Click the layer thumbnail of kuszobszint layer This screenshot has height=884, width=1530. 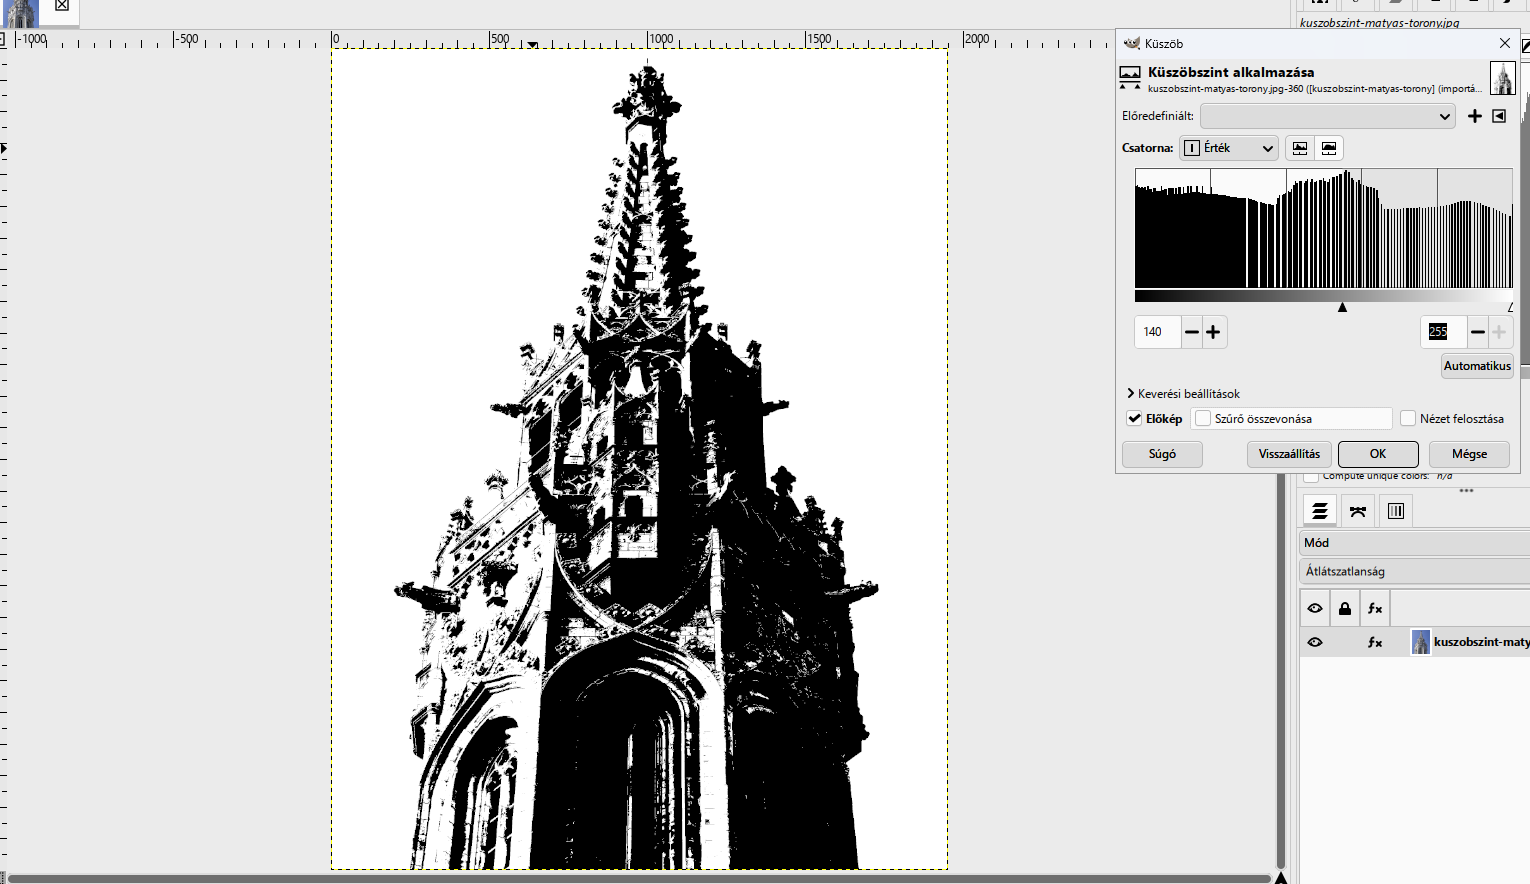pos(1420,642)
